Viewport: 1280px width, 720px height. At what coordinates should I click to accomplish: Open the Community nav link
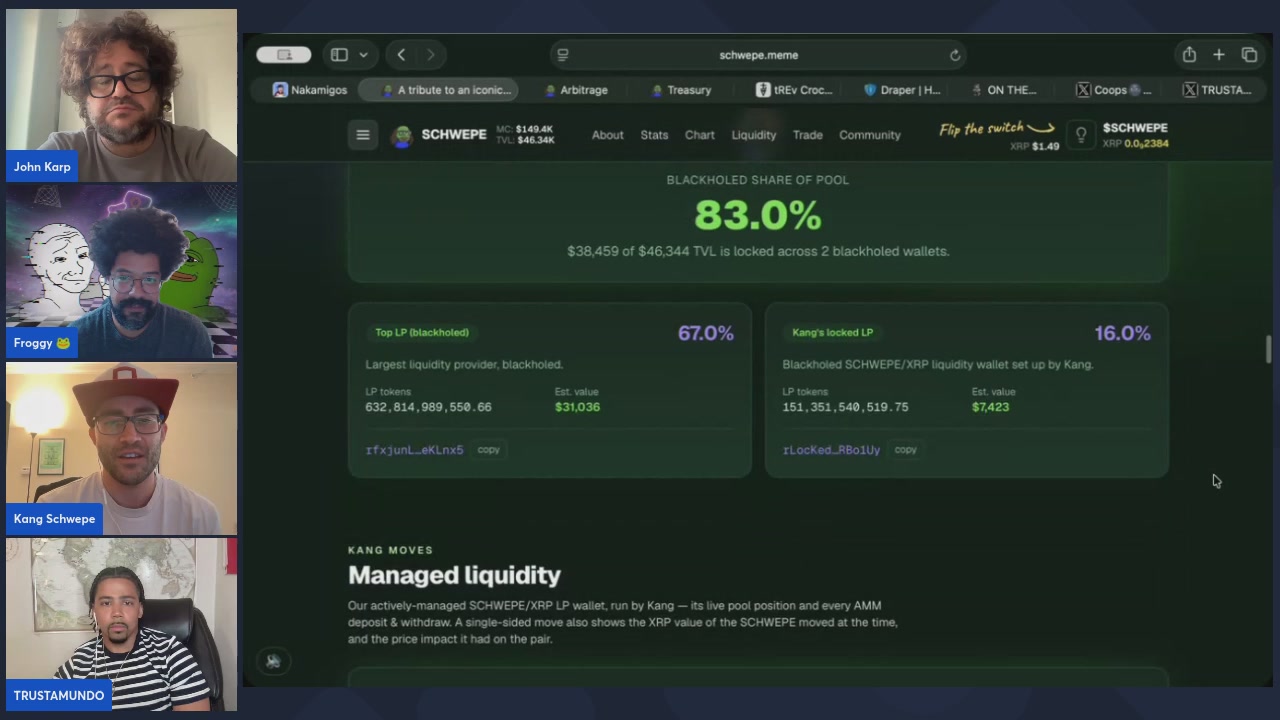tap(870, 135)
